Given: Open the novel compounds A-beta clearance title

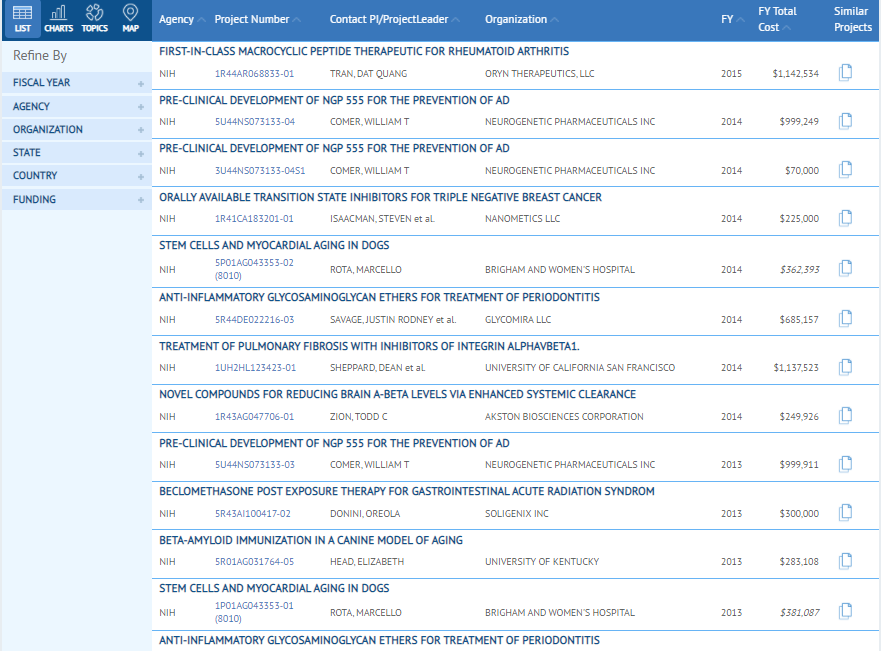Looking at the screenshot, I should tap(397, 394).
